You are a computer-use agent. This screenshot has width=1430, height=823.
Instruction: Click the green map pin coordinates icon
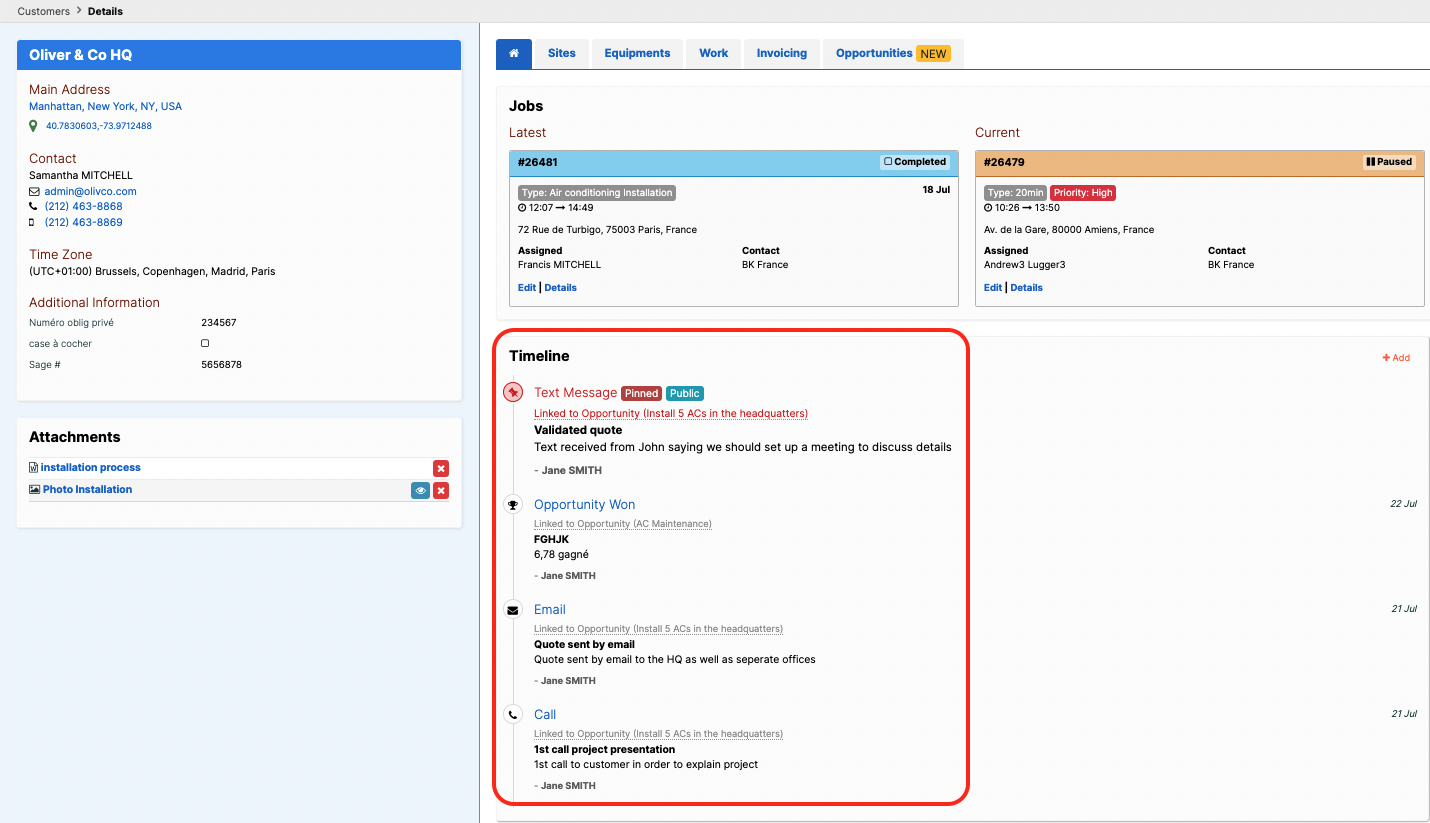pyautogui.click(x=34, y=126)
